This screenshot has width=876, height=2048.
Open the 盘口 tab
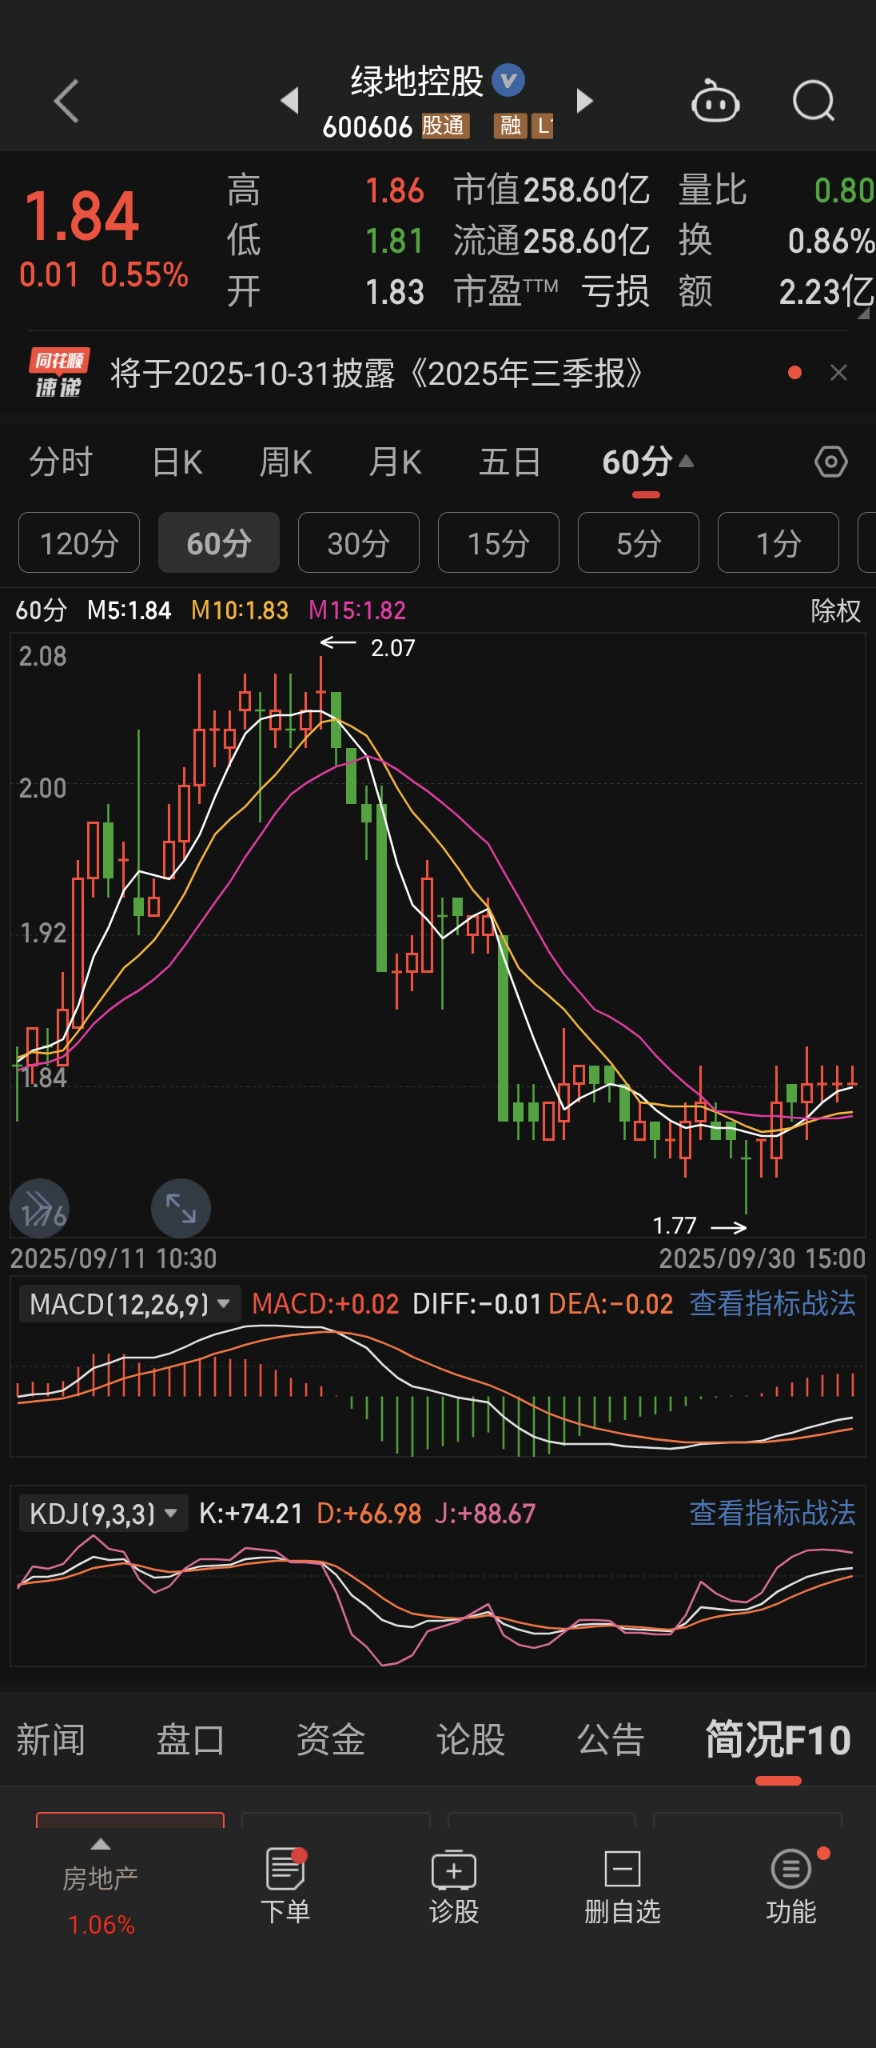[x=190, y=1739]
